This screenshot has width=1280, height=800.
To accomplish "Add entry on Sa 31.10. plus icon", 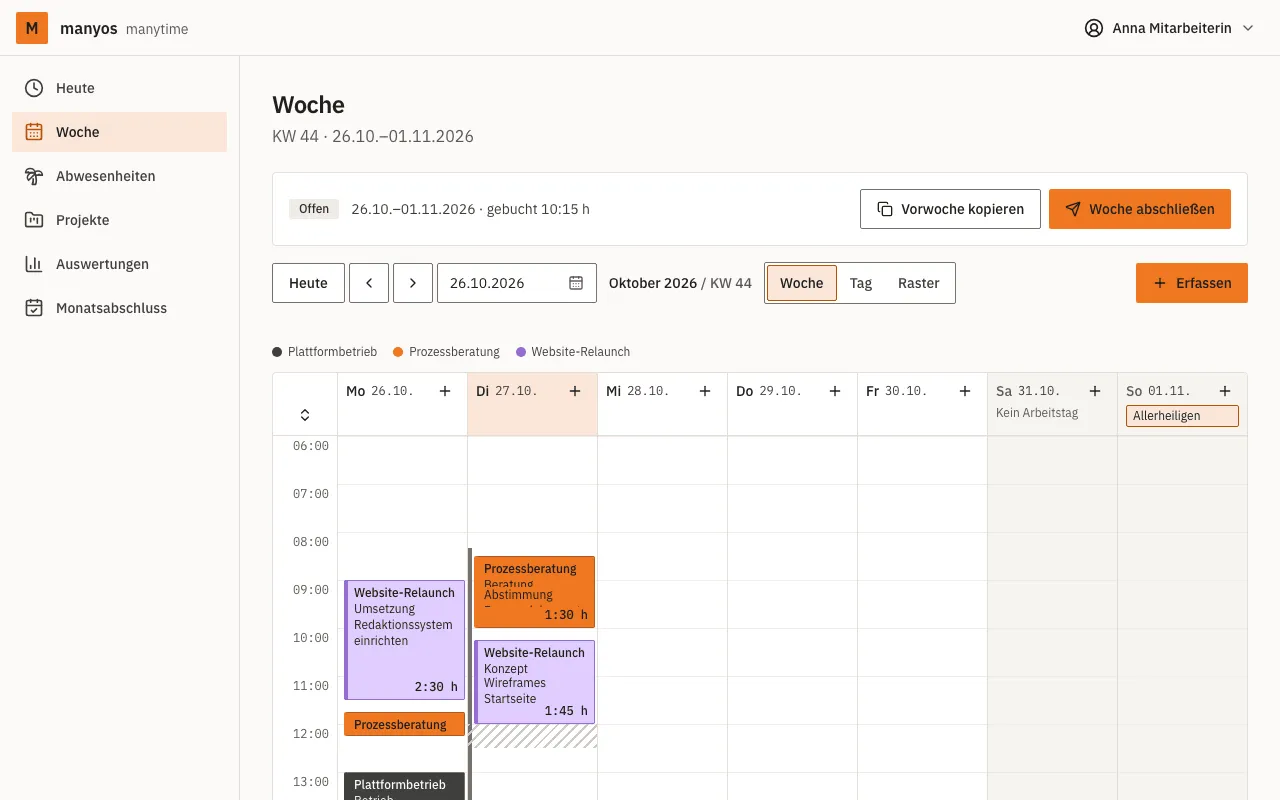I will click(1095, 391).
